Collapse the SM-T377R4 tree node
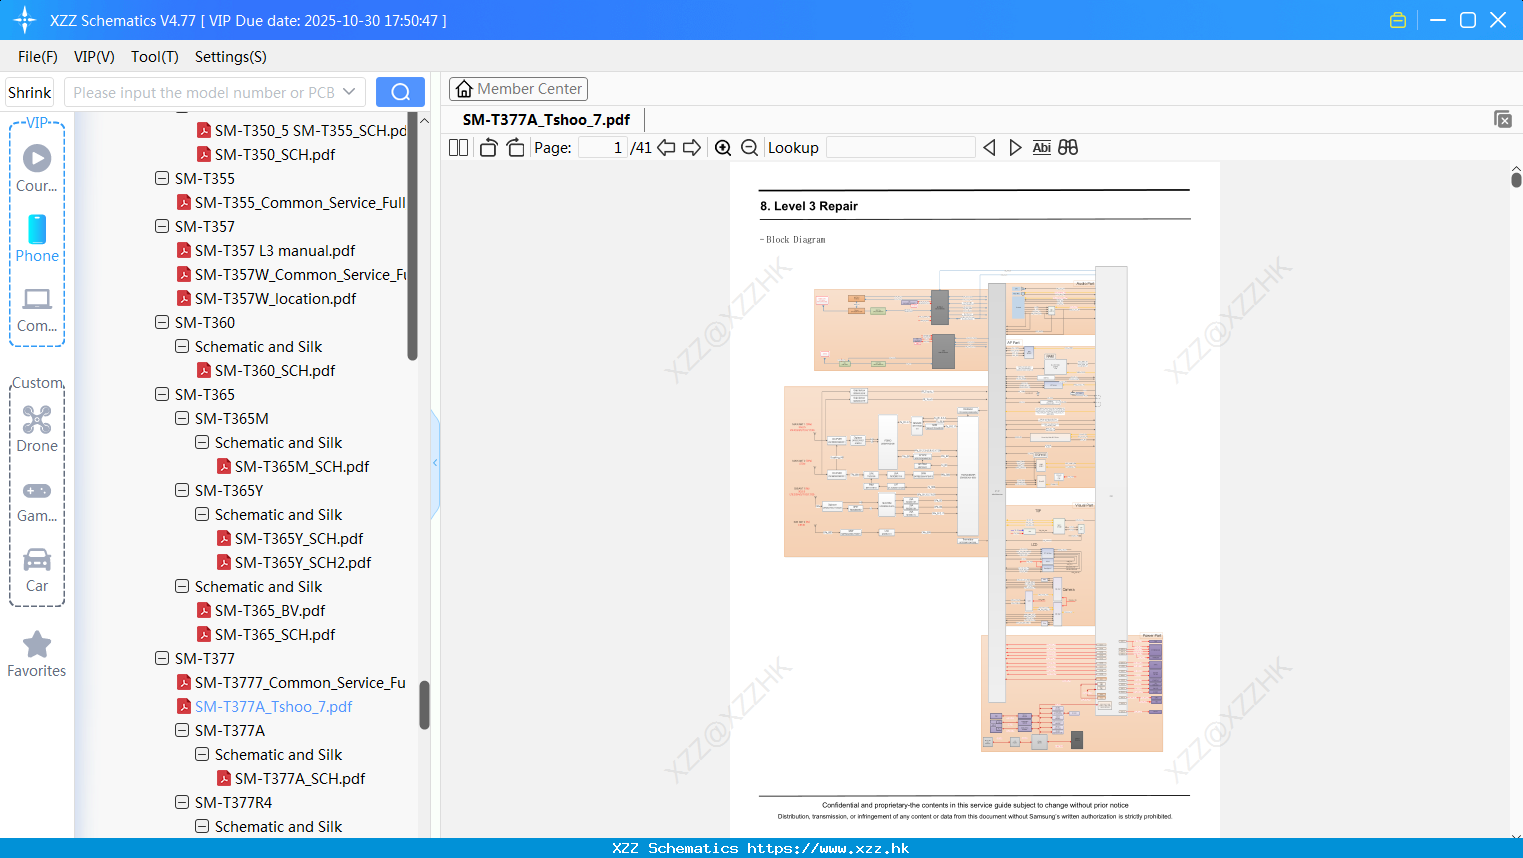 tap(182, 803)
